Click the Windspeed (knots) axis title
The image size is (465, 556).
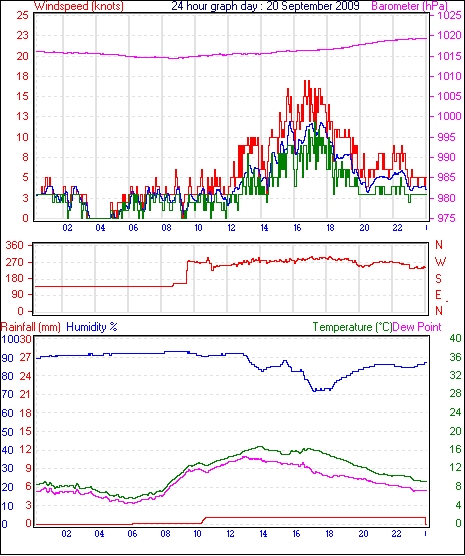[79, 6]
